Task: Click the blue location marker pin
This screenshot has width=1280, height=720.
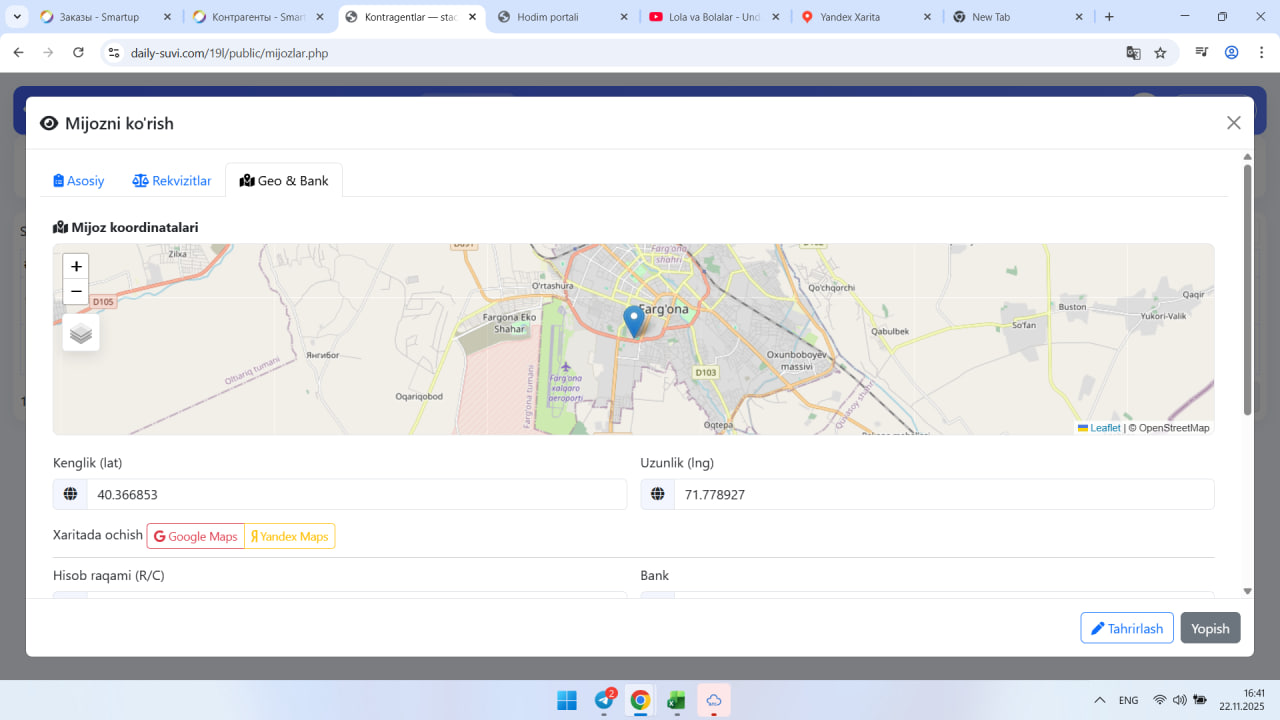Action: point(633,320)
